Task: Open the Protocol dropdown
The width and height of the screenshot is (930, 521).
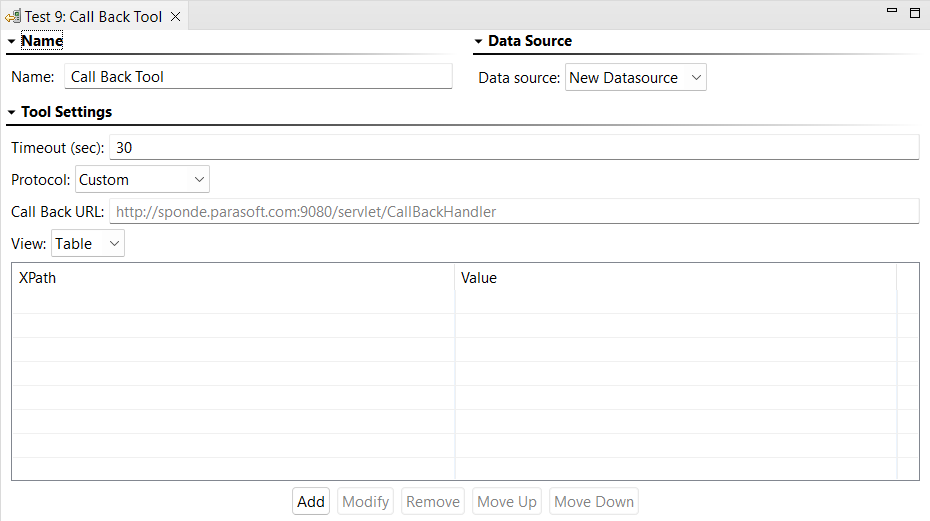Action: (142, 180)
